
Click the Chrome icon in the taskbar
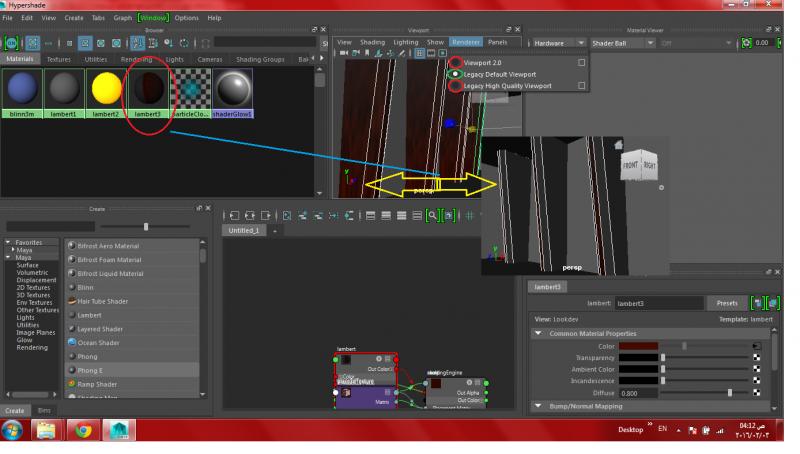pyautogui.click(x=83, y=430)
